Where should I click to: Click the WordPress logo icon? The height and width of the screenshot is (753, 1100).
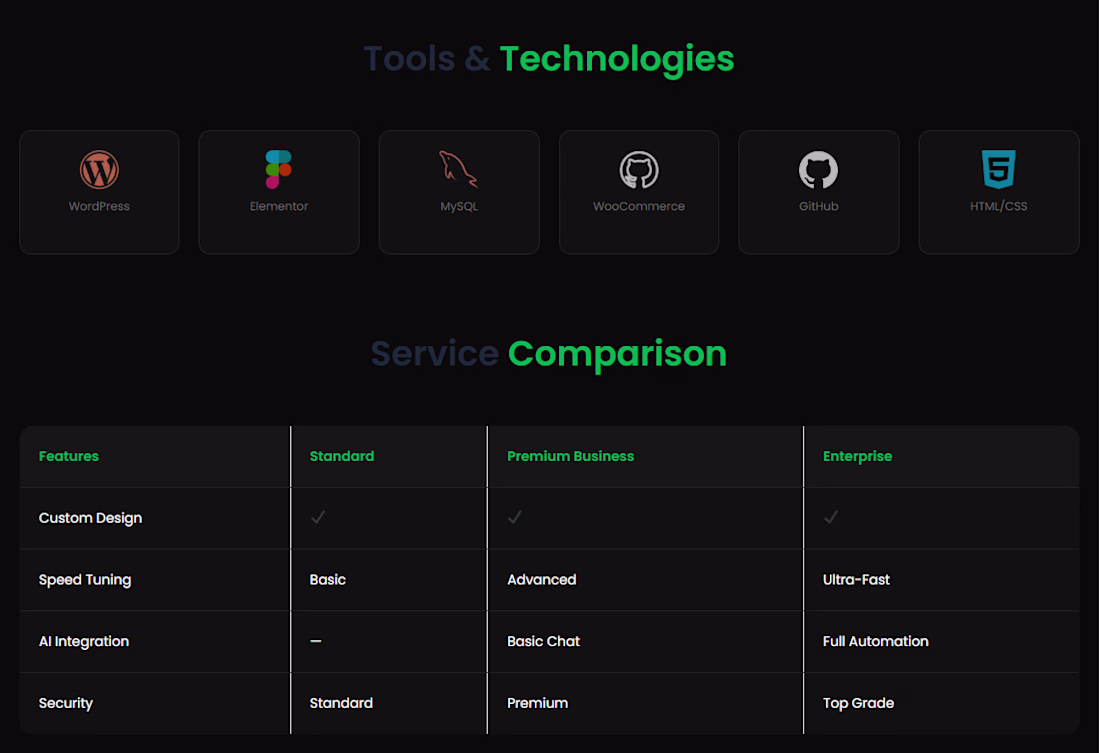tap(99, 170)
